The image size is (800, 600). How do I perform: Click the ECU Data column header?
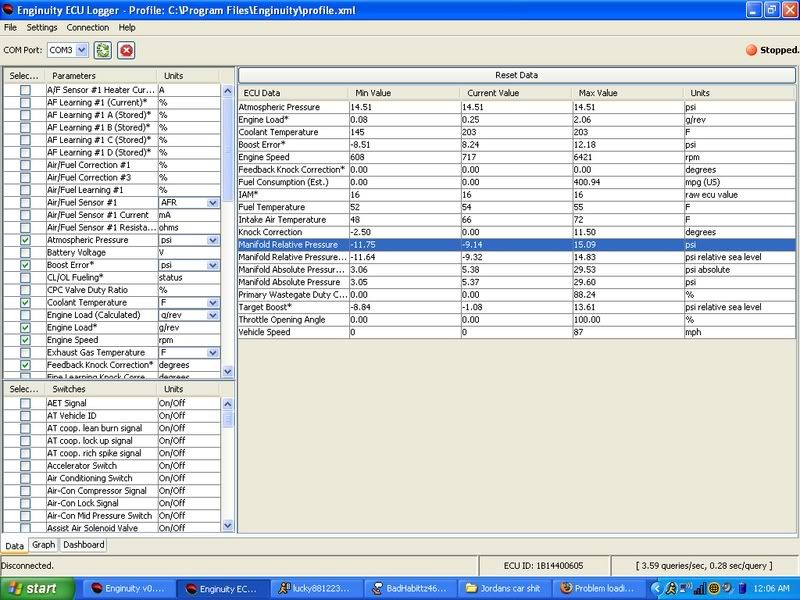[x=293, y=93]
